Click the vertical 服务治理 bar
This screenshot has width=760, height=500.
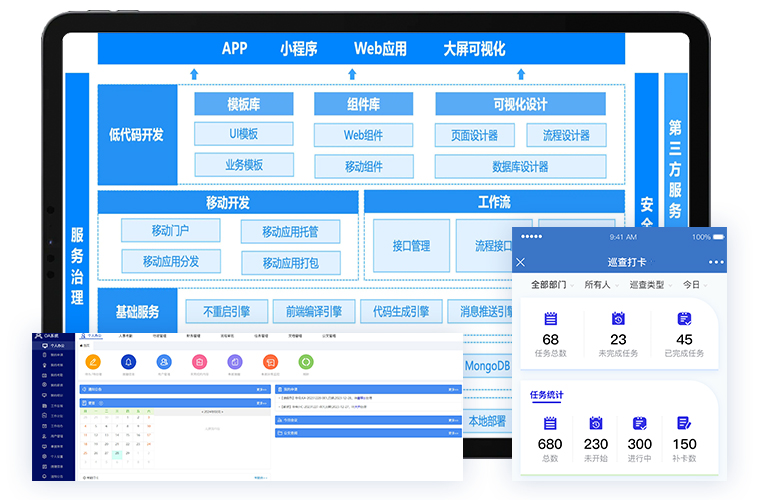click(x=77, y=203)
